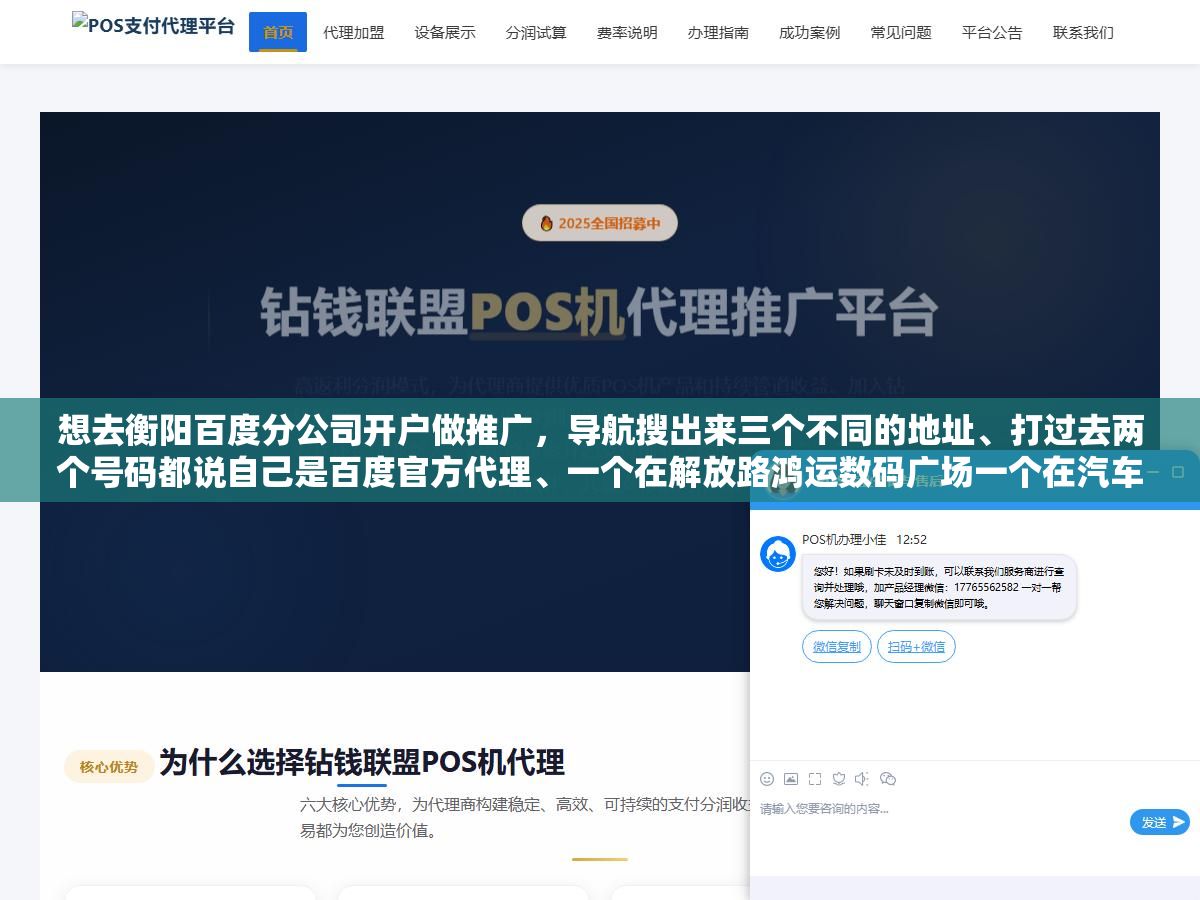Click the 扫码+微信 button

tap(916, 646)
